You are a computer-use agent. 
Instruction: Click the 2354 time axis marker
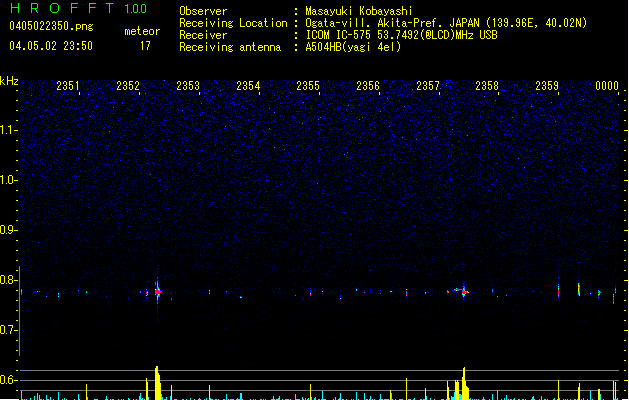point(248,85)
